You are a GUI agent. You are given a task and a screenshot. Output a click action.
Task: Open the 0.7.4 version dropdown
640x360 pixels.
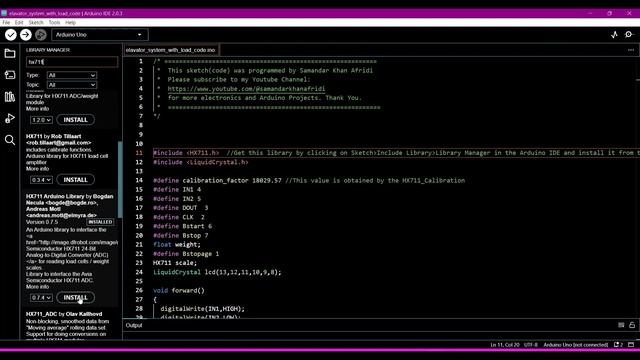tap(41, 298)
